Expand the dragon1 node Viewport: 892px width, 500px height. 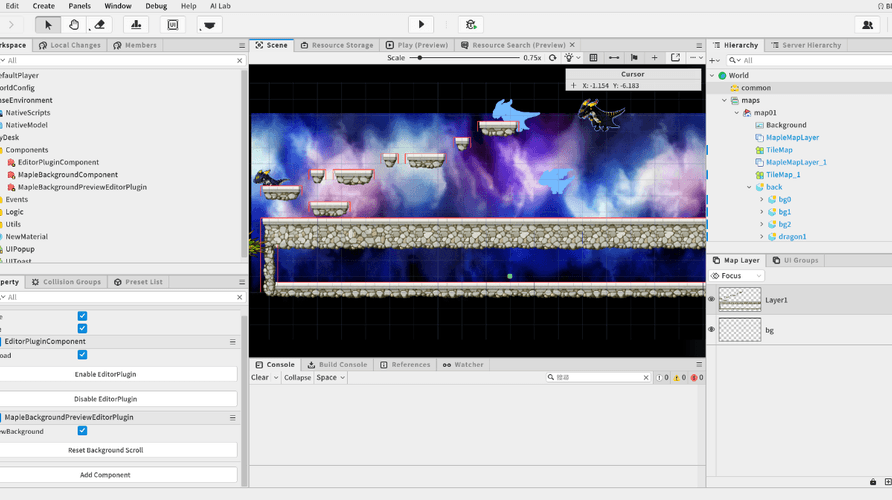pyautogui.click(x=762, y=237)
